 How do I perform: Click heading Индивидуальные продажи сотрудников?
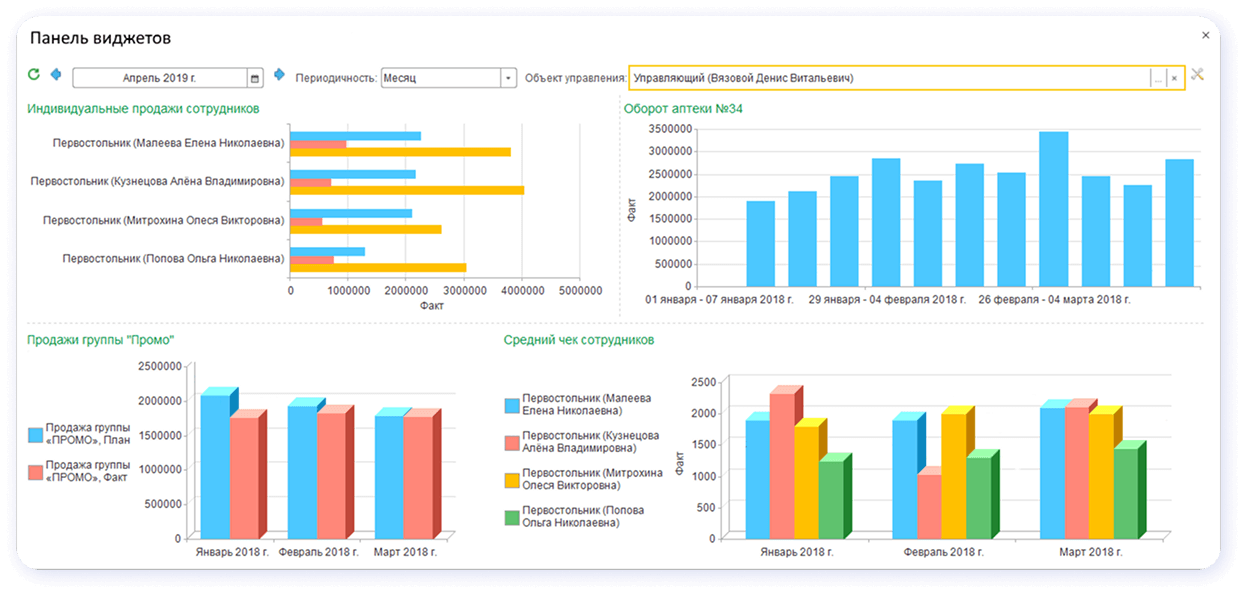[143, 108]
